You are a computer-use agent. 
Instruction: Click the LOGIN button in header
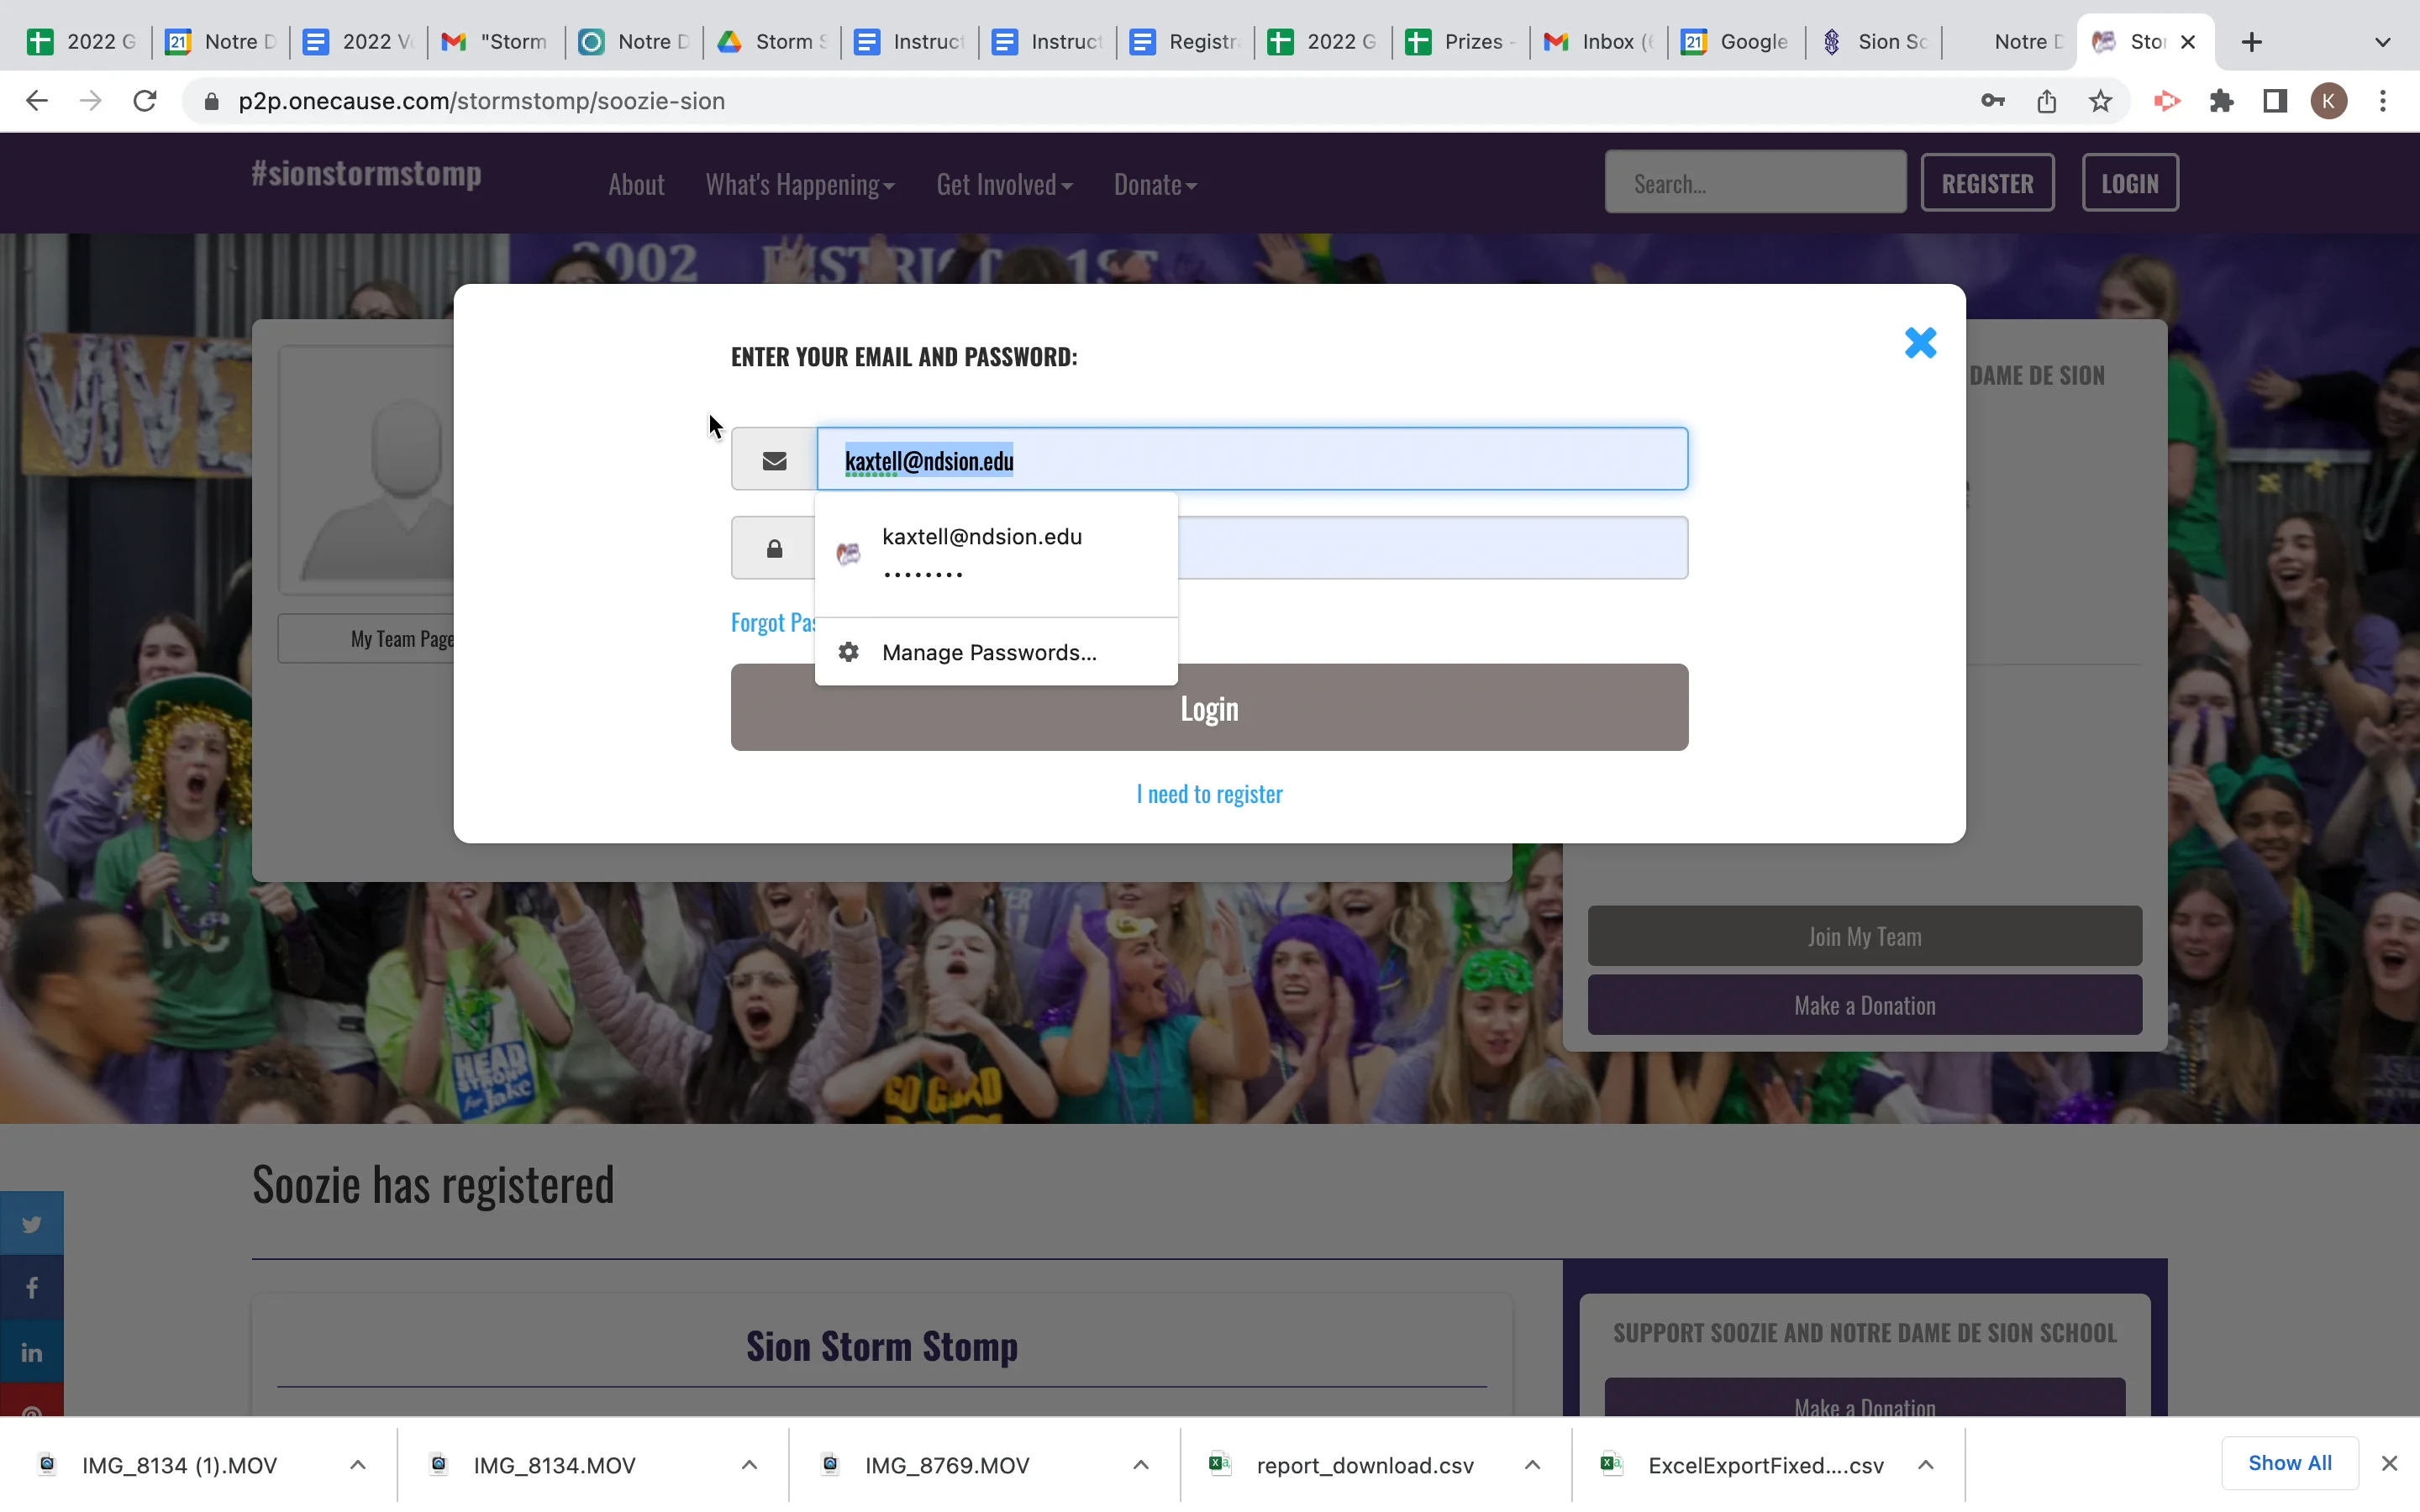pyautogui.click(x=2129, y=183)
